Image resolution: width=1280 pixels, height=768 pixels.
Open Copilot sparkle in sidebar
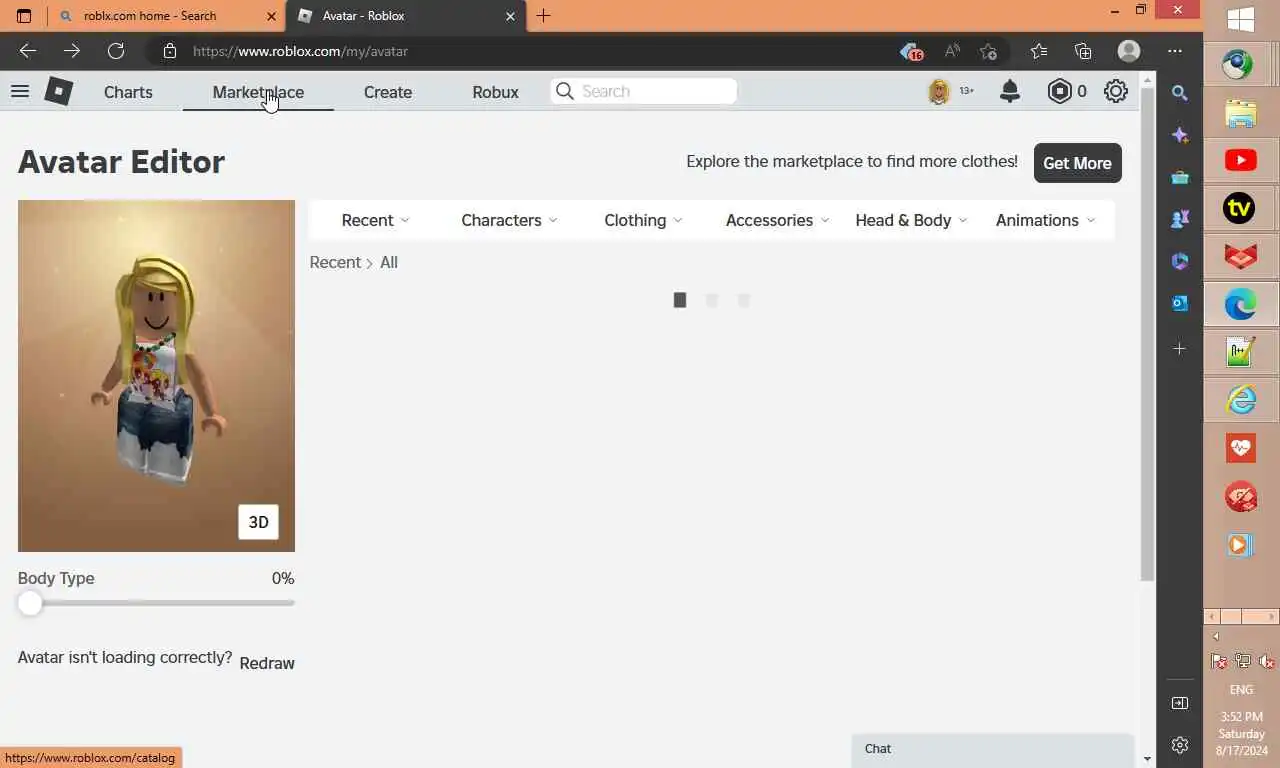(1180, 135)
